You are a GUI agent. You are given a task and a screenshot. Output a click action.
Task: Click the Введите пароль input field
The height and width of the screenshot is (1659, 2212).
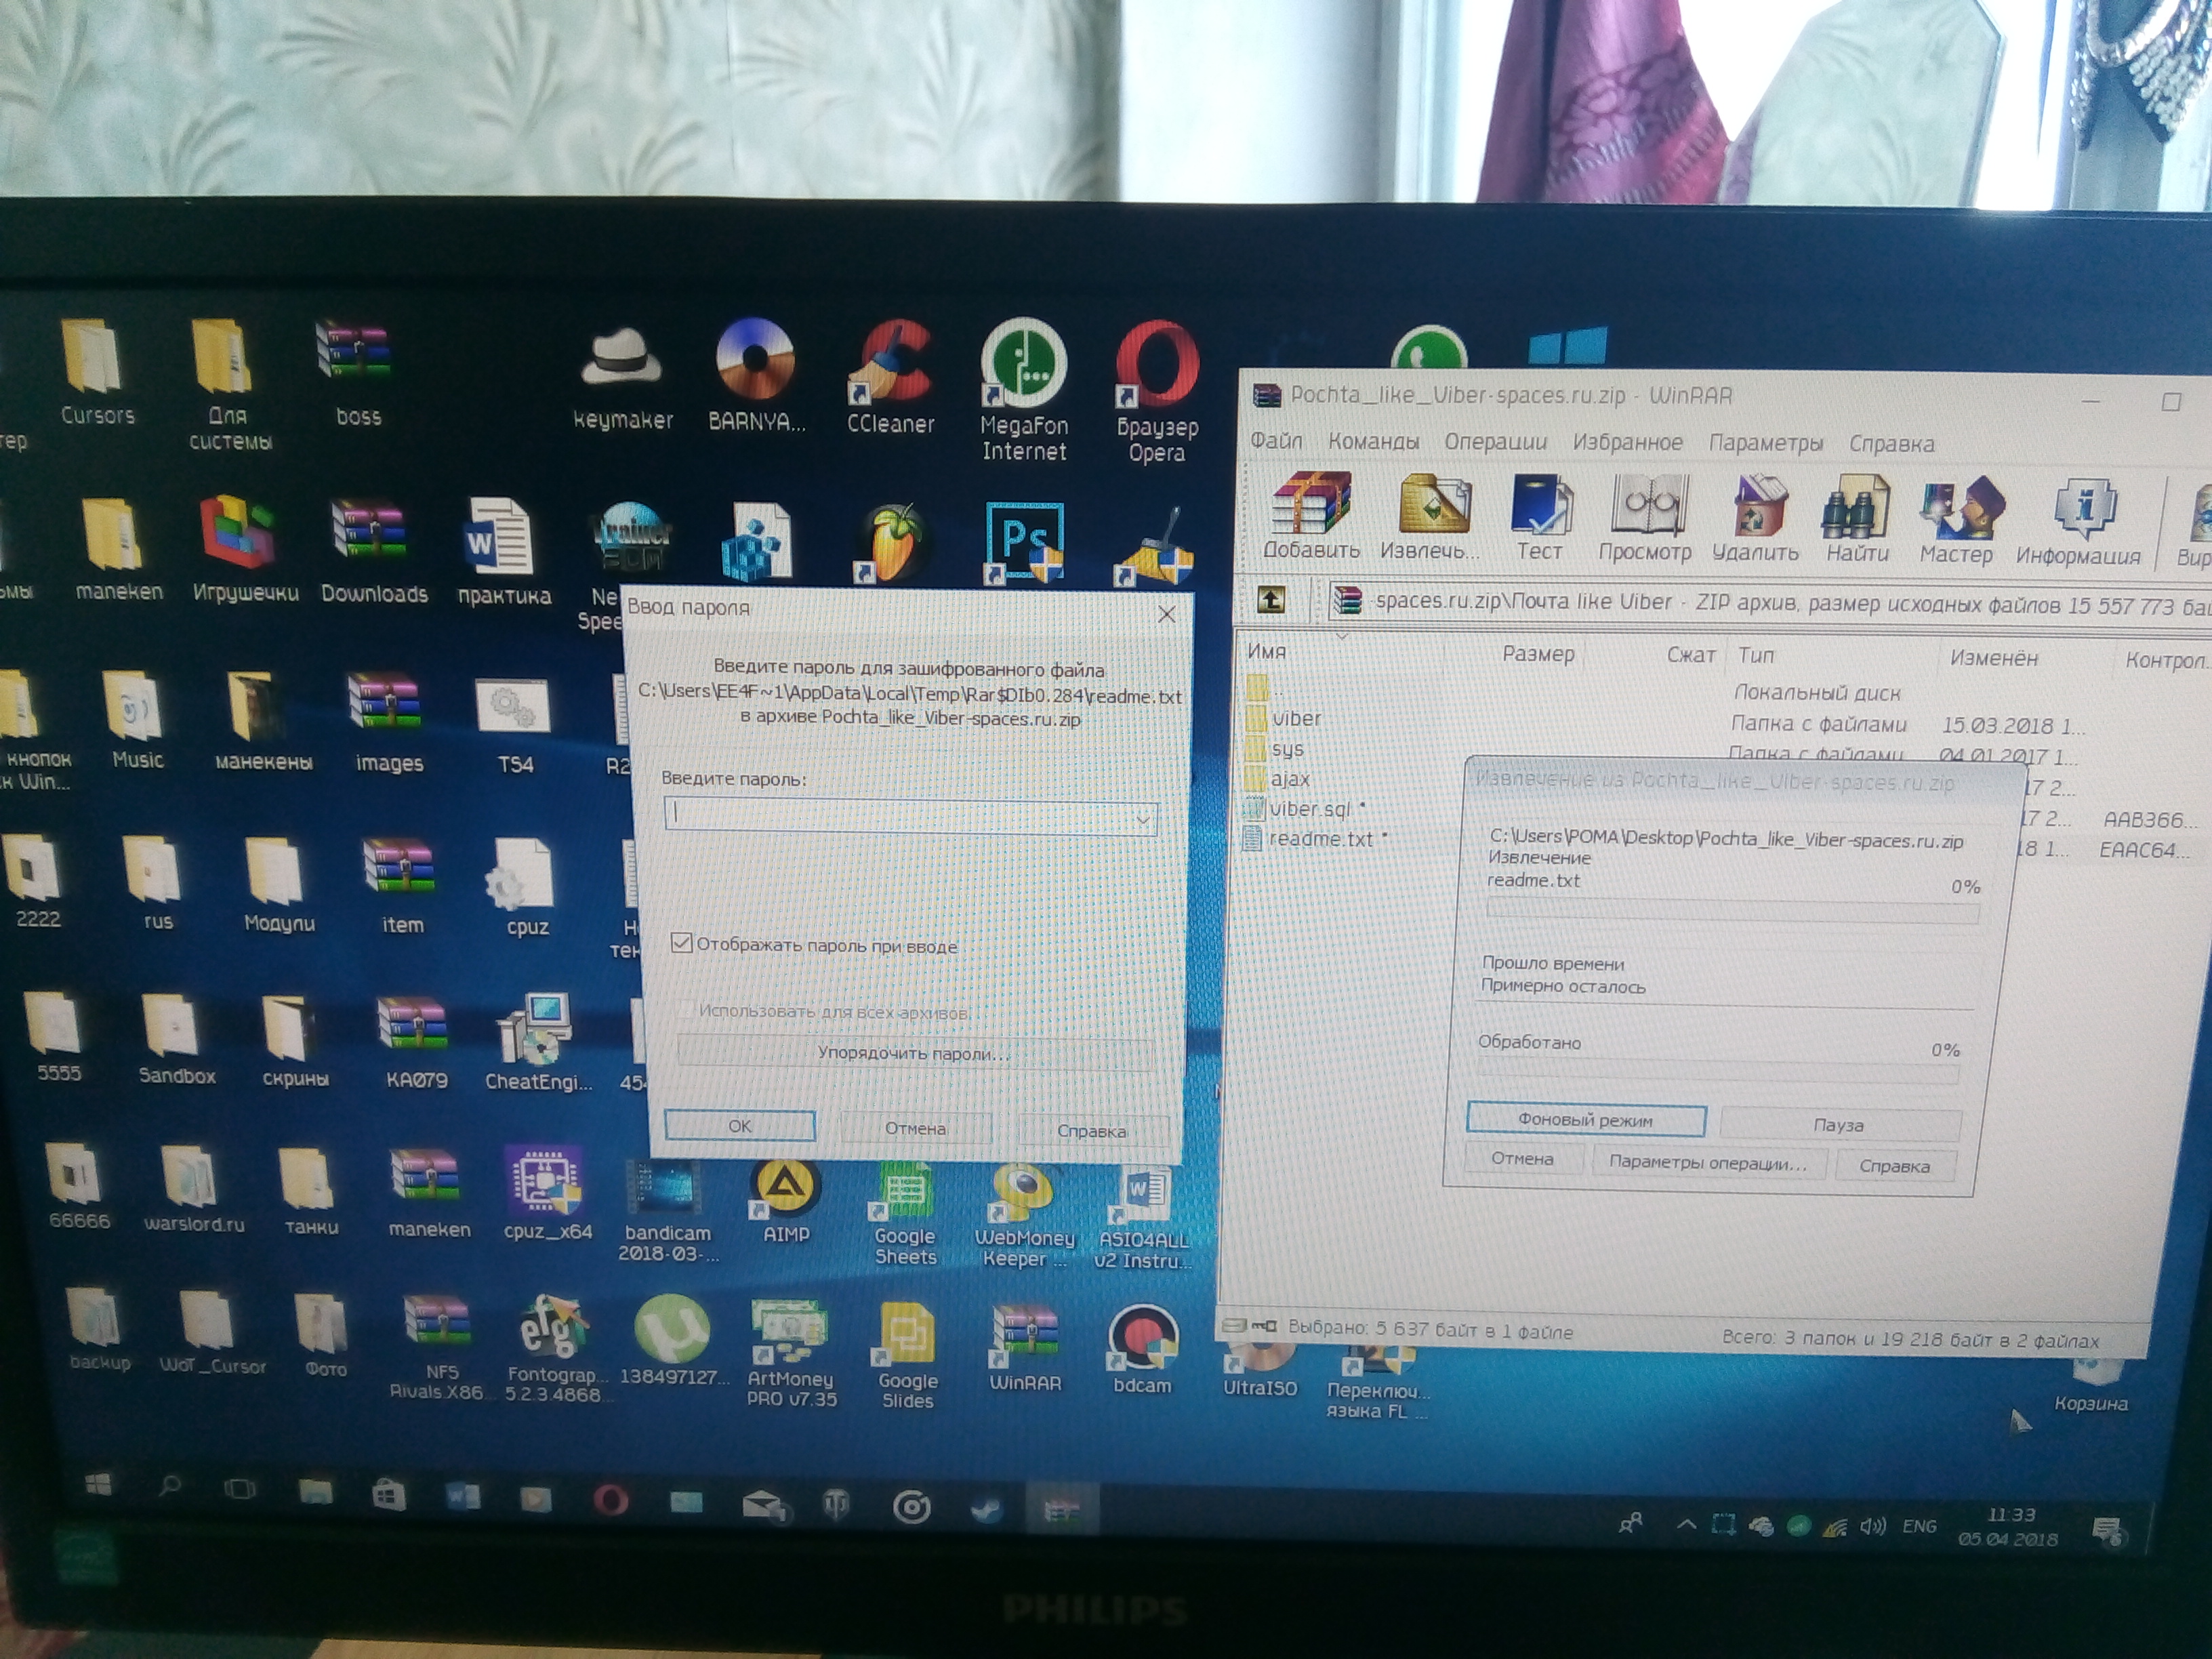point(911,816)
